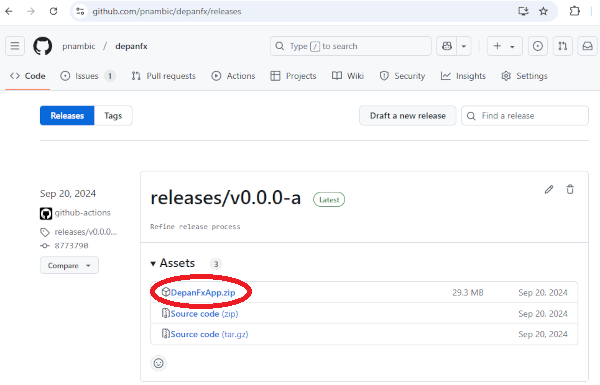Open the Pull requests tab
Image resolution: width=600 pixels, height=385 pixels.
tap(163, 76)
